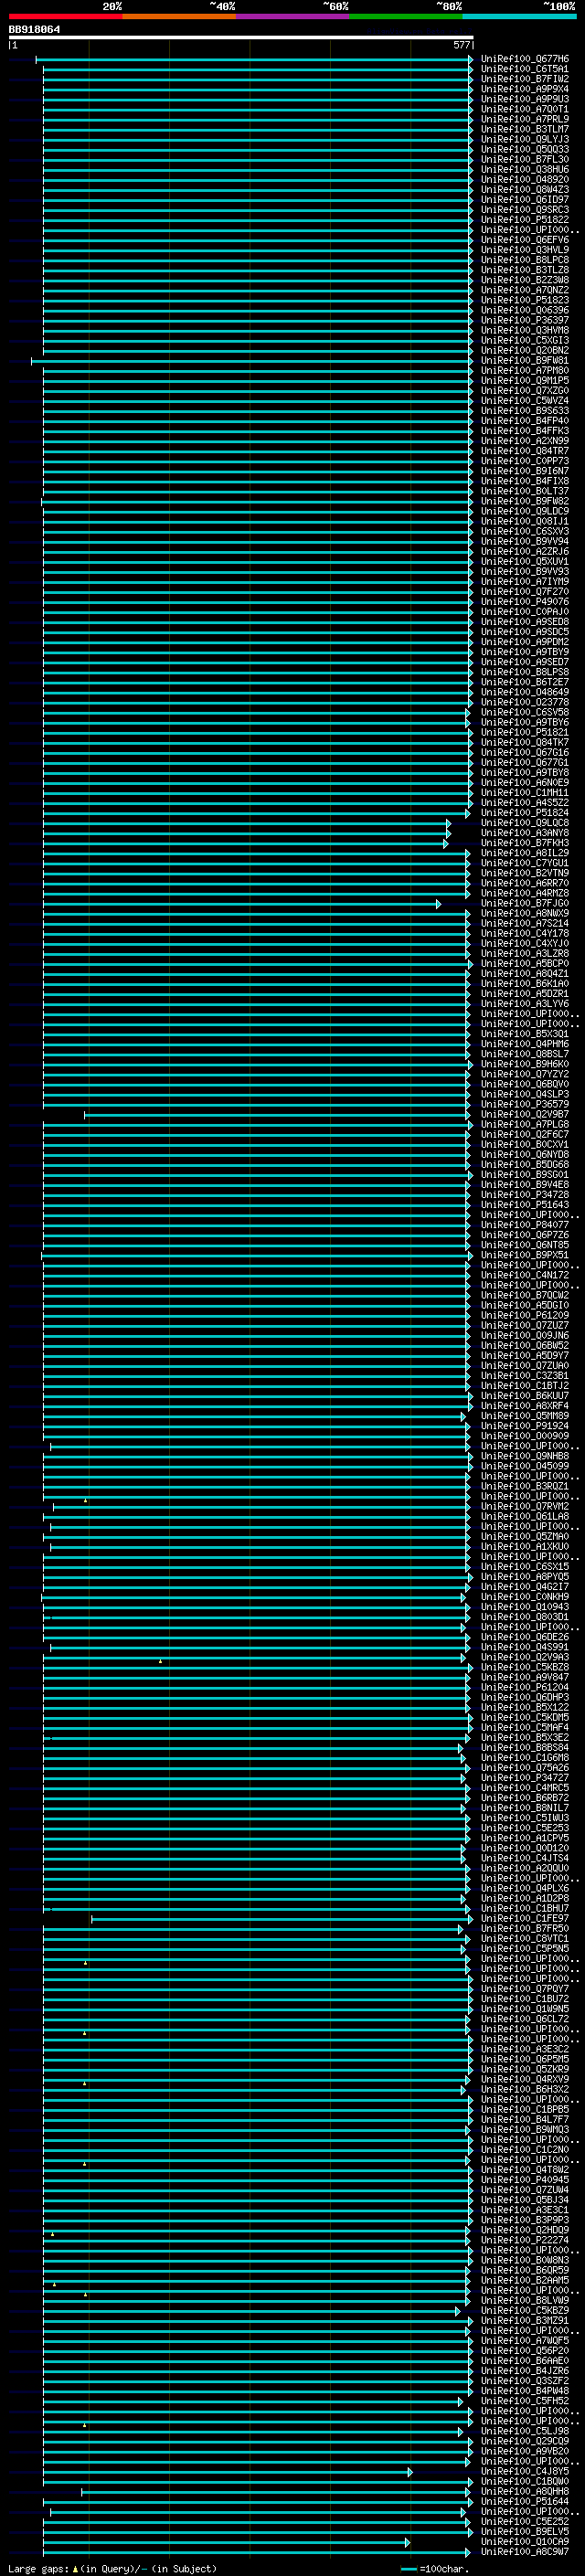Click the alignment bar for Q2V9B7
The image size is (585, 2576).
coord(276,1115)
